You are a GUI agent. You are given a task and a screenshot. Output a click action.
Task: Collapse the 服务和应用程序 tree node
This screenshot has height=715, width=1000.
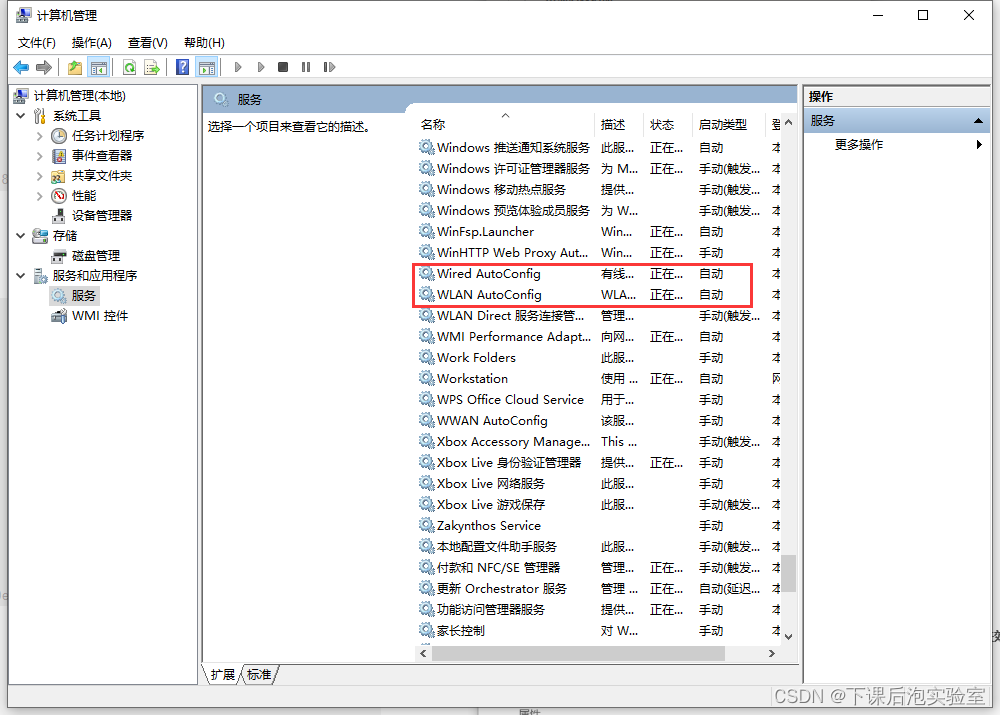[20, 276]
